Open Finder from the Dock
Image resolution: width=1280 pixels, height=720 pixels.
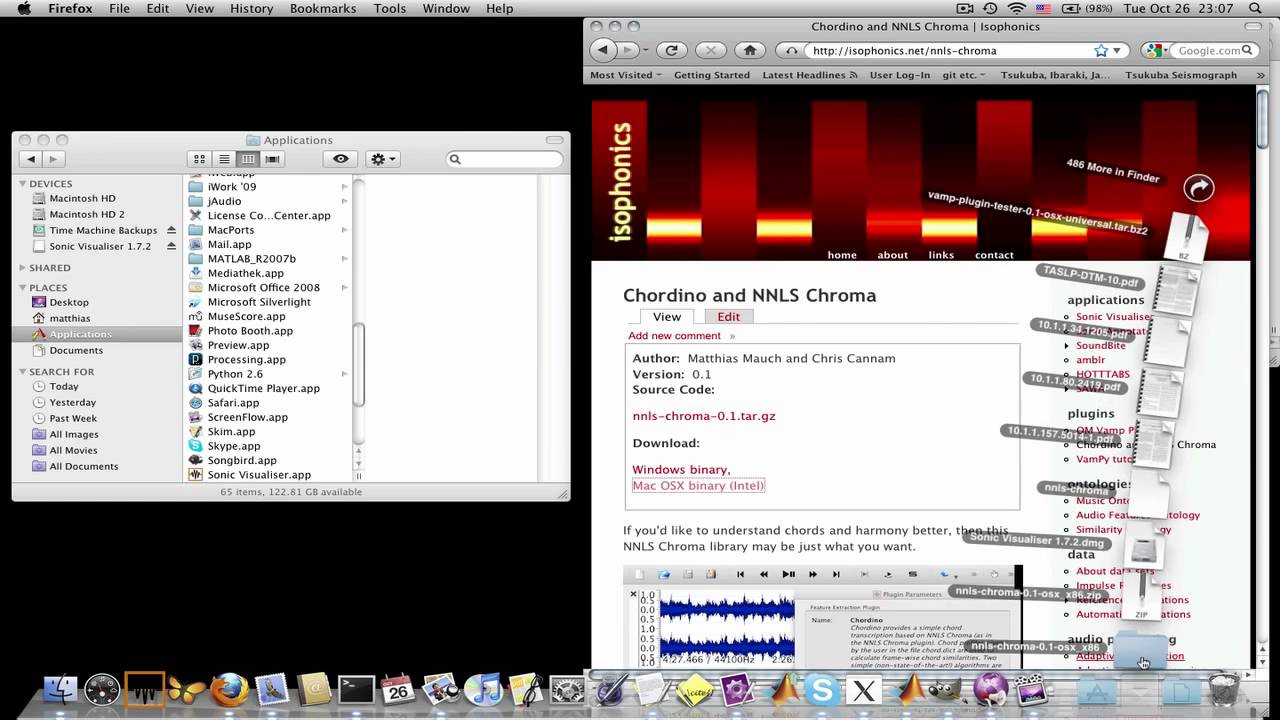[60, 690]
